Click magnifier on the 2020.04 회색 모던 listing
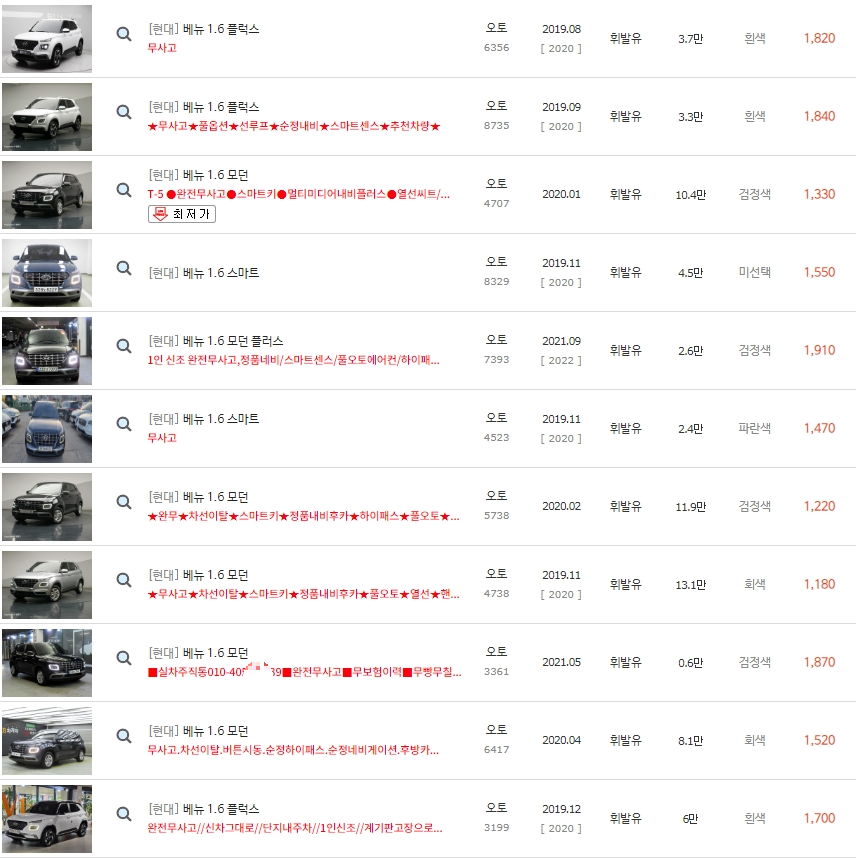This screenshot has height=858, width=856. [x=123, y=737]
